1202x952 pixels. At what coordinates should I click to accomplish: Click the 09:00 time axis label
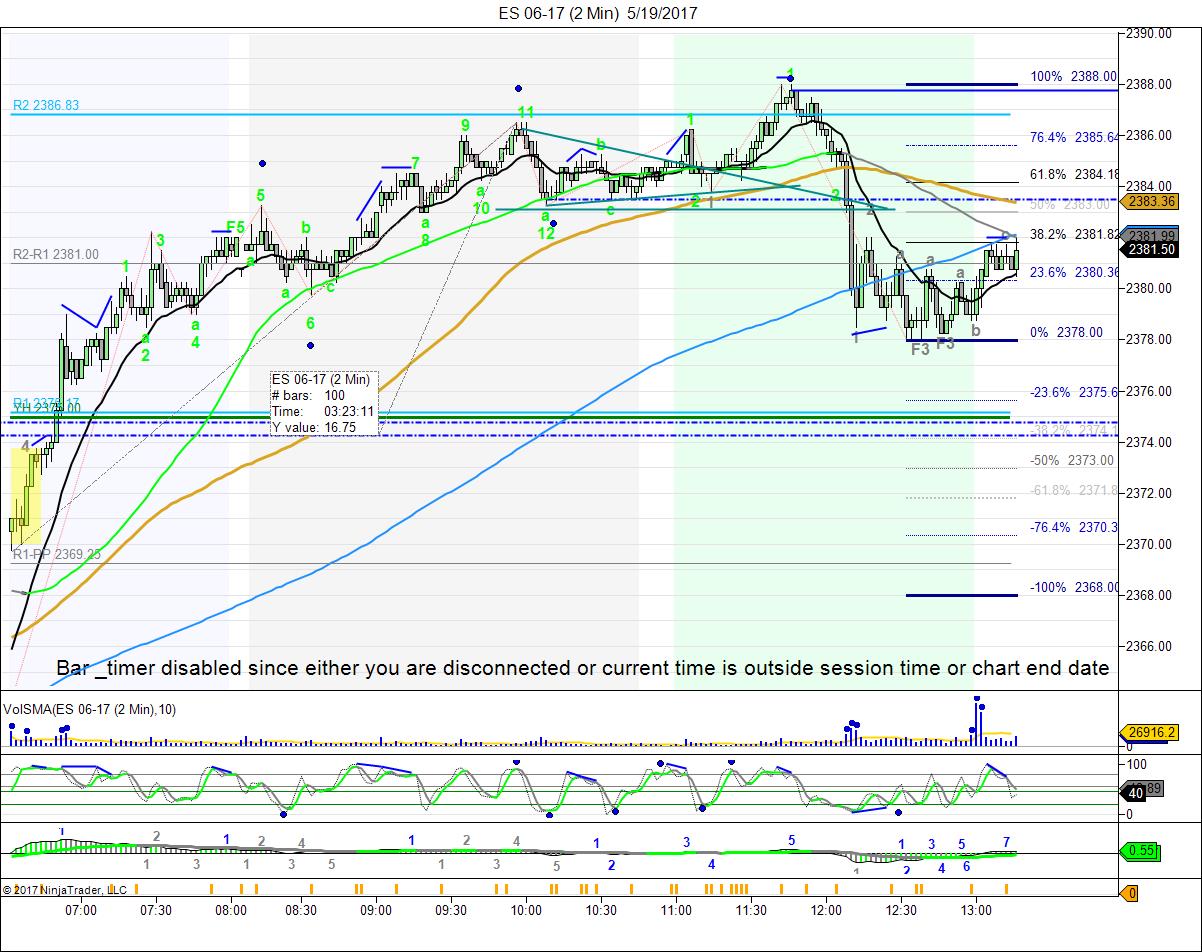pyautogui.click(x=376, y=910)
